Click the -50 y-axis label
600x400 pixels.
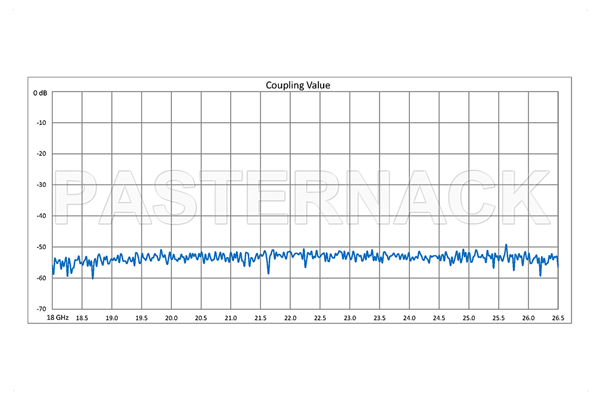42,247
